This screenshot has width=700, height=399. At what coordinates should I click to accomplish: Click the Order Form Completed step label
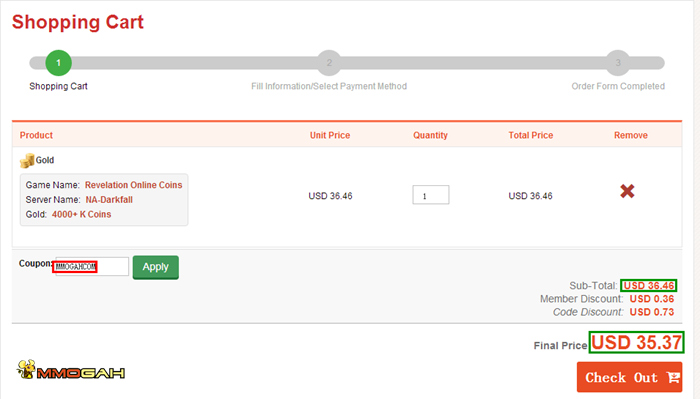coord(618,86)
